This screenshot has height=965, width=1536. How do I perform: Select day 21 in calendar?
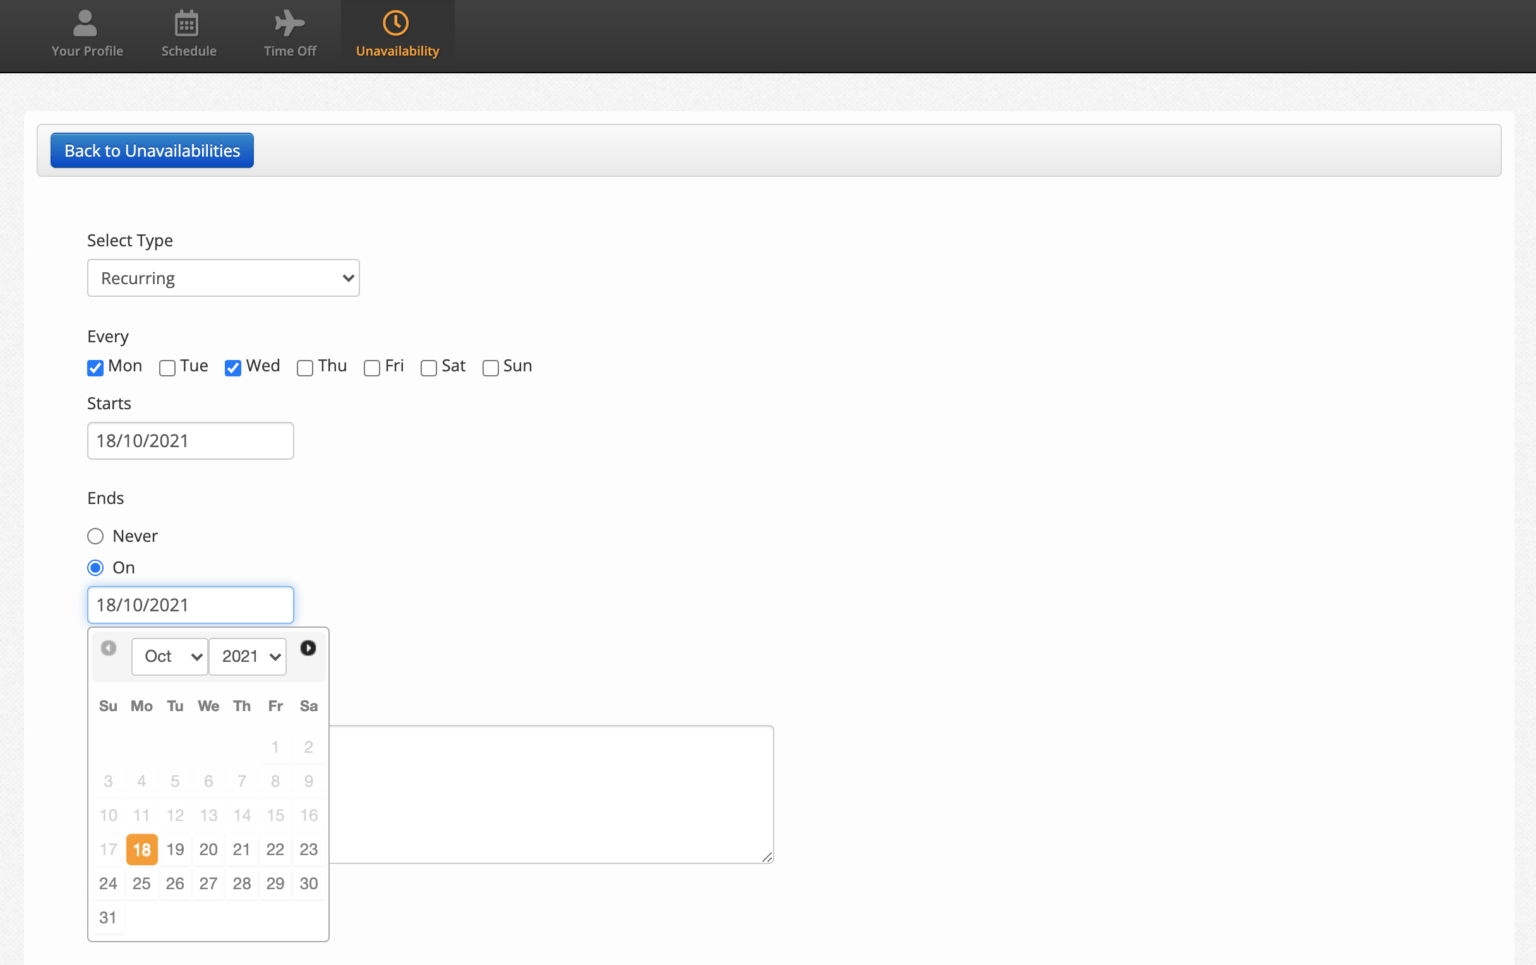[x=242, y=850]
